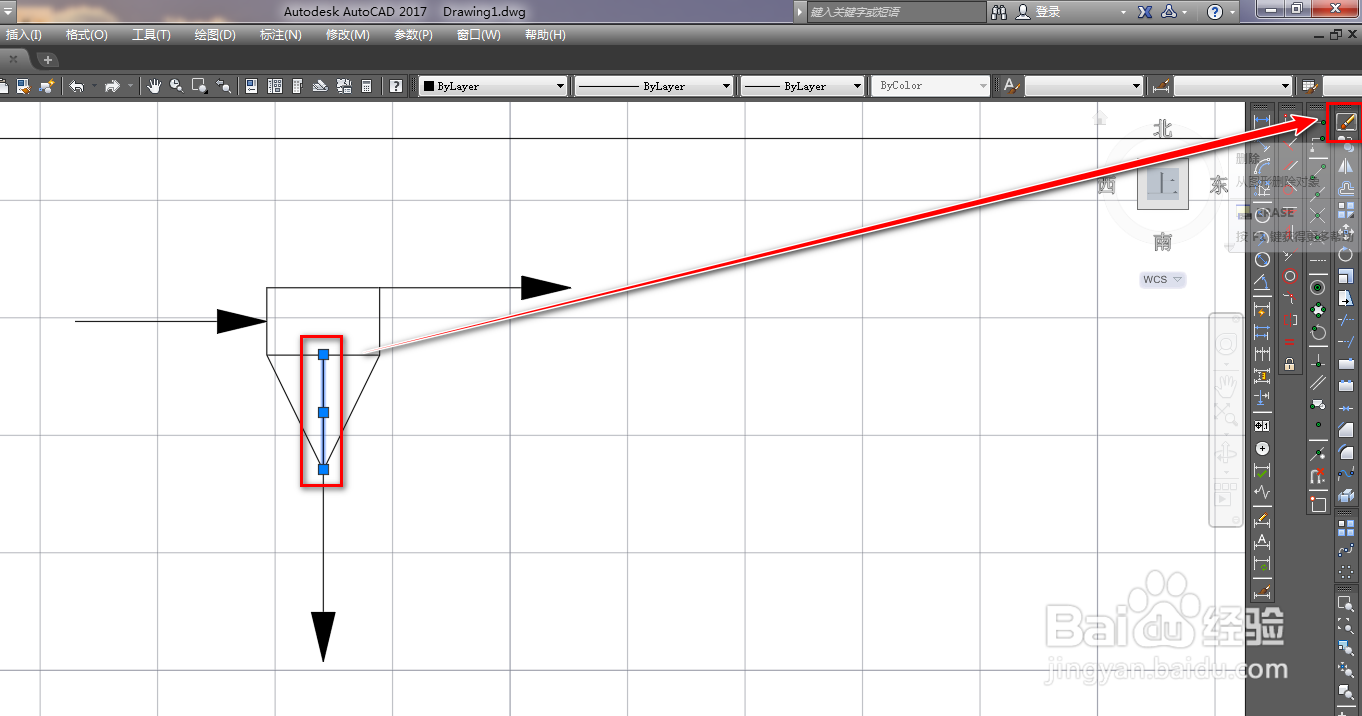The image size is (1362, 716).
Task: Toggle the Parallel object snap
Action: click(1318, 384)
